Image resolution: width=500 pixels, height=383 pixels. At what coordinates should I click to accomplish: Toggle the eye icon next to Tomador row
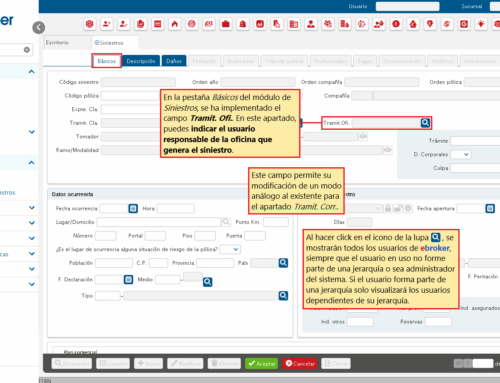[363, 136]
